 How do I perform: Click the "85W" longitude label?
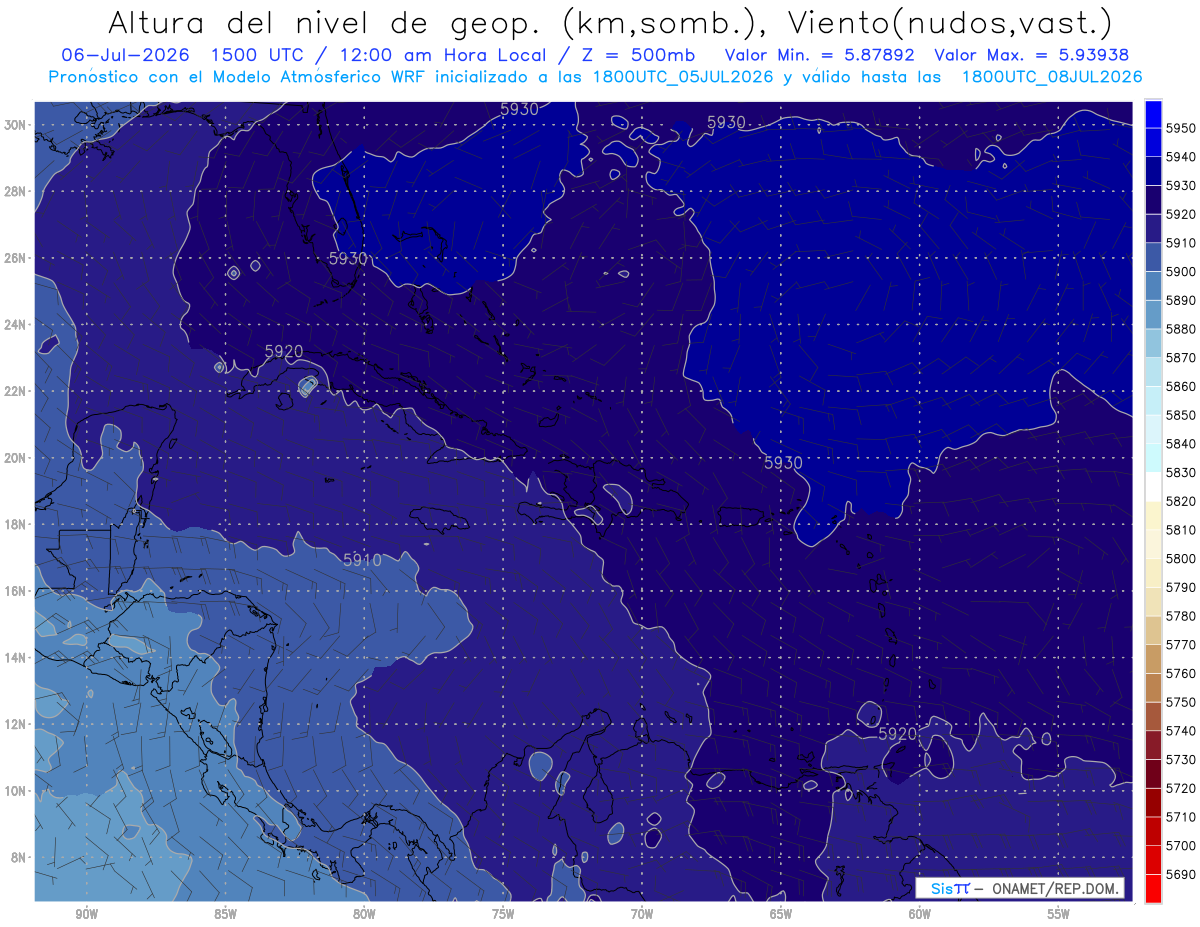click(225, 915)
